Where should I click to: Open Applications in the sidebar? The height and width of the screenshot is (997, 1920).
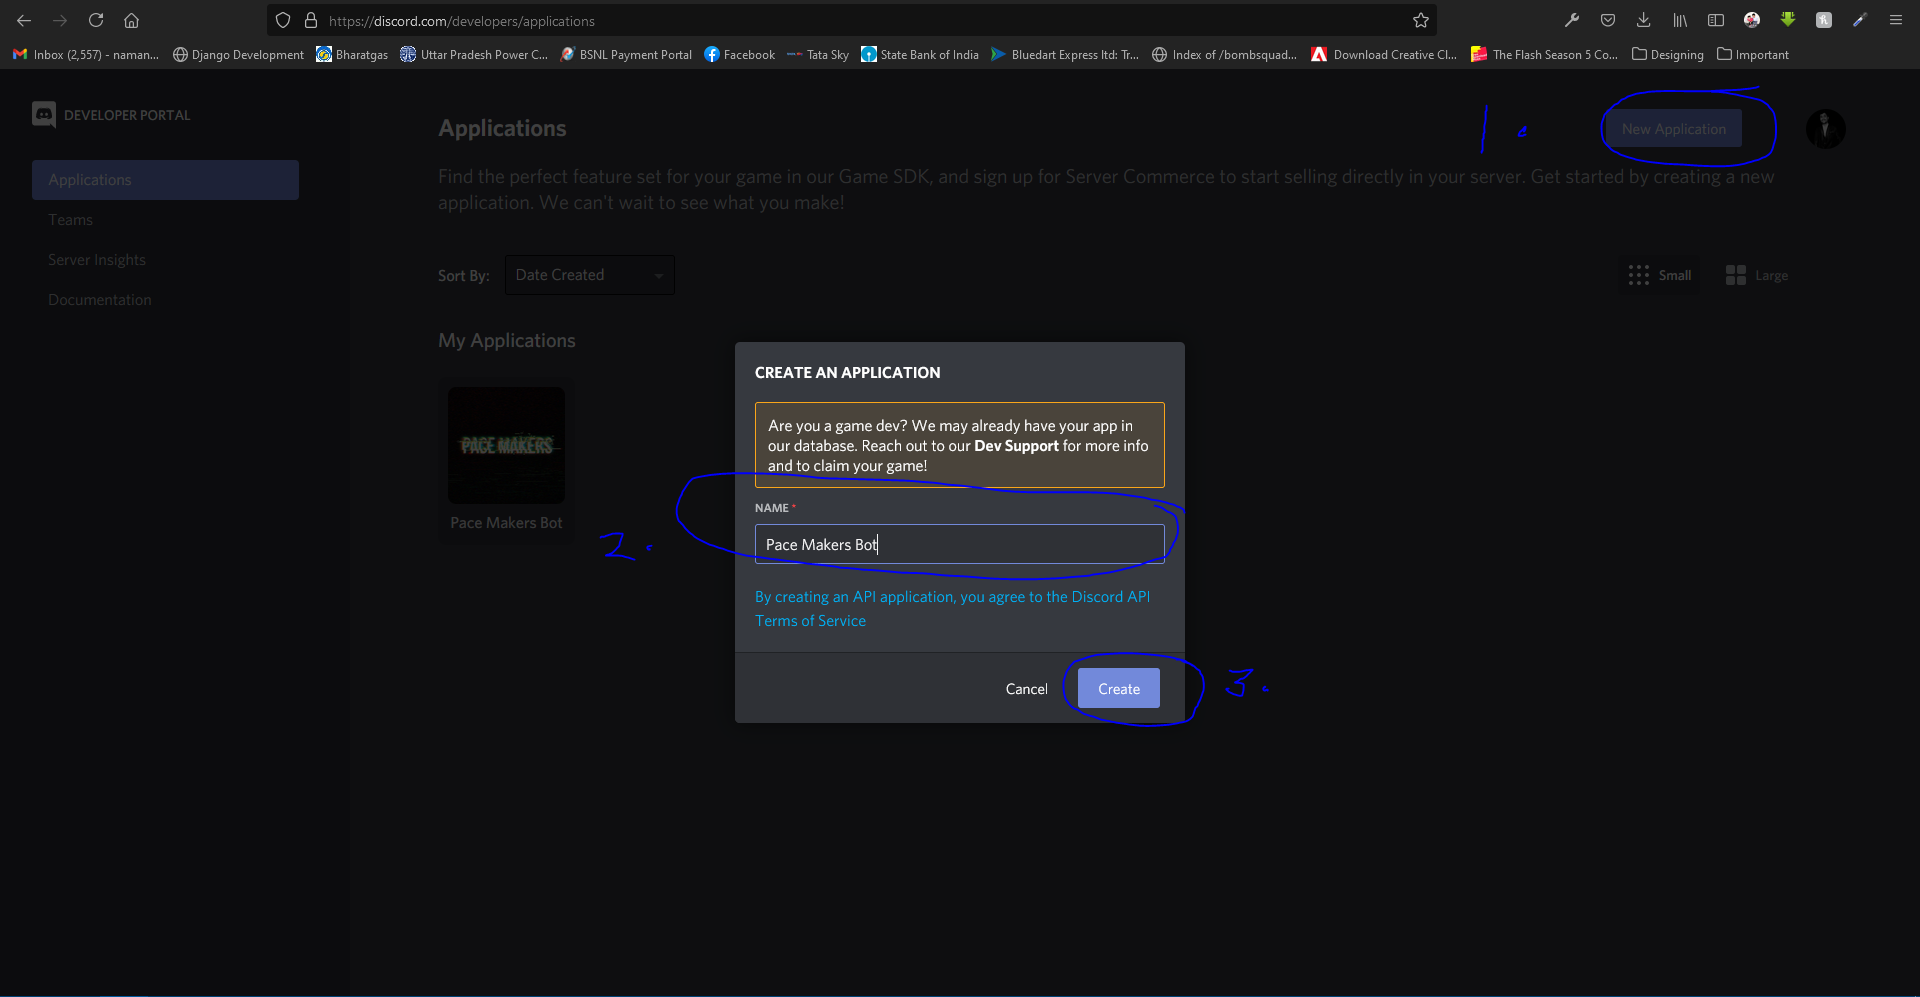click(x=165, y=180)
